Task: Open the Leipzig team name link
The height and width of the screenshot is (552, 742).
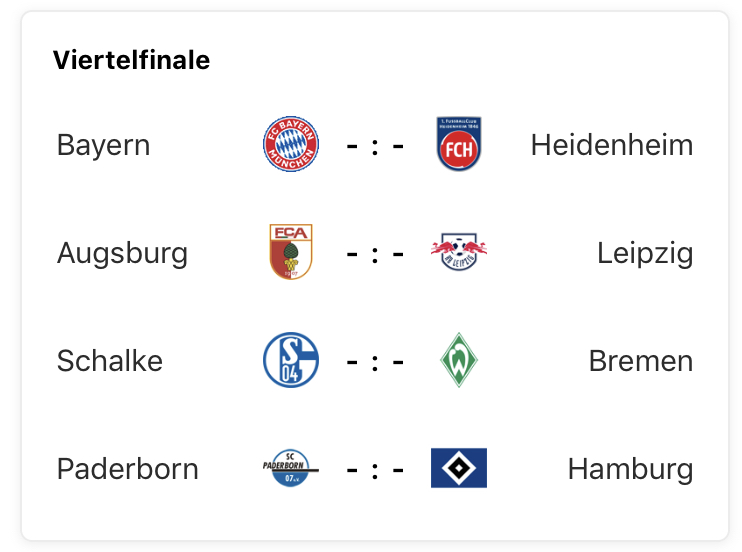Action: pos(644,253)
